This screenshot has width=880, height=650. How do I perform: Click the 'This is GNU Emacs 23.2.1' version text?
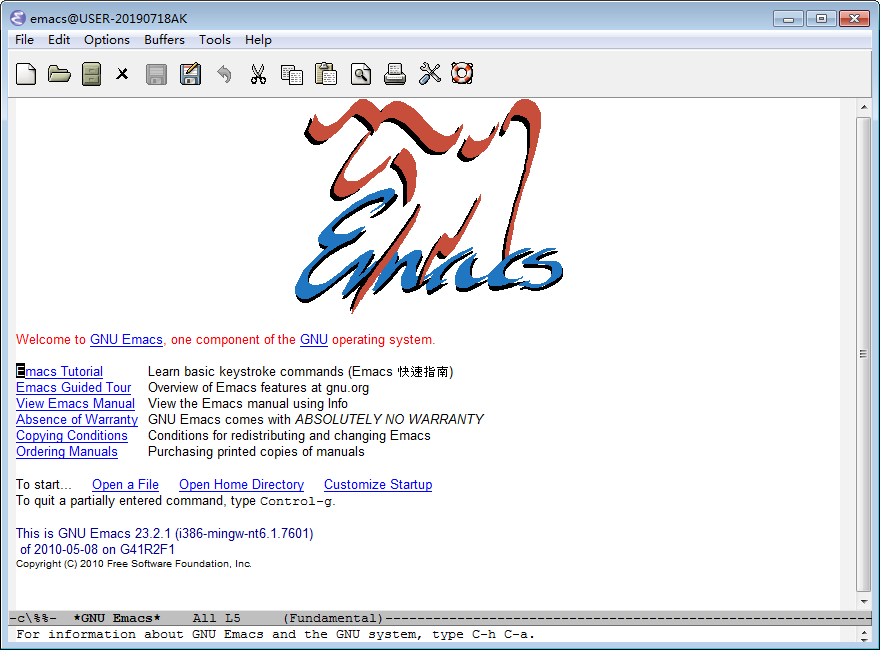point(164,533)
